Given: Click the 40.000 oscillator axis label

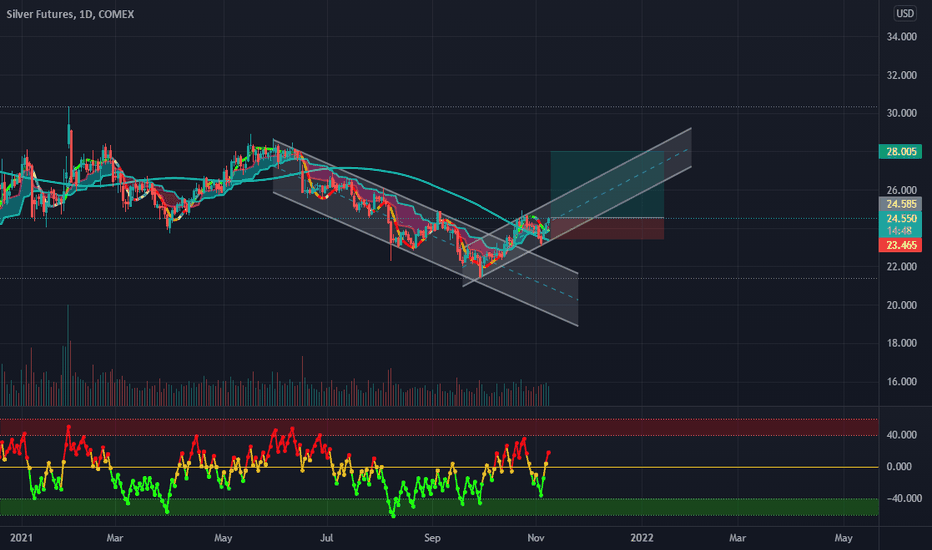Looking at the screenshot, I should coord(901,435).
